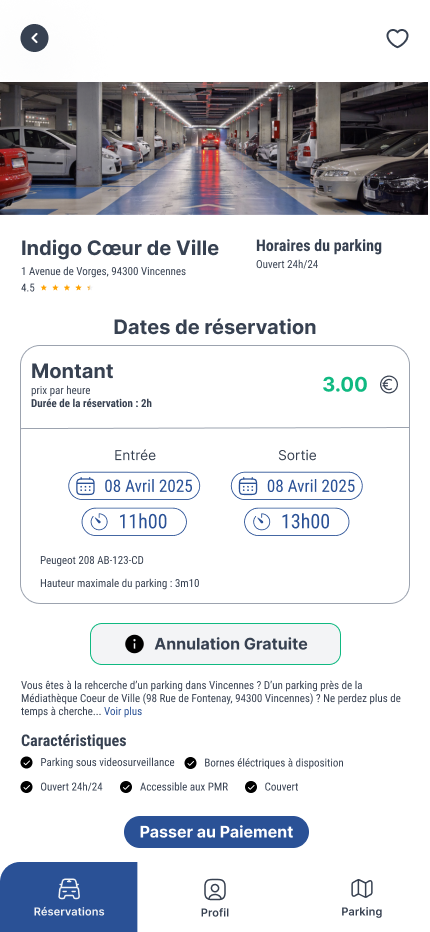Open the Réservations tab
The image size is (430, 932).
pyautogui.click(x=69, y=897)
